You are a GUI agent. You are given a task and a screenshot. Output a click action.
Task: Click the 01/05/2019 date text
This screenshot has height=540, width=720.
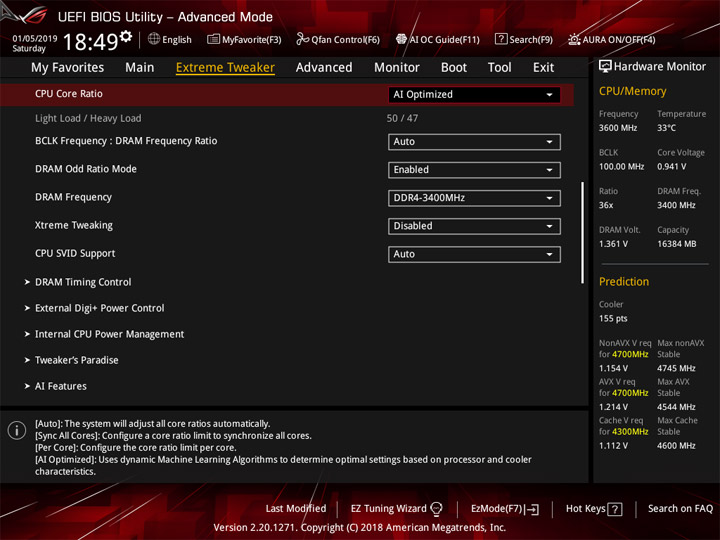35,39
